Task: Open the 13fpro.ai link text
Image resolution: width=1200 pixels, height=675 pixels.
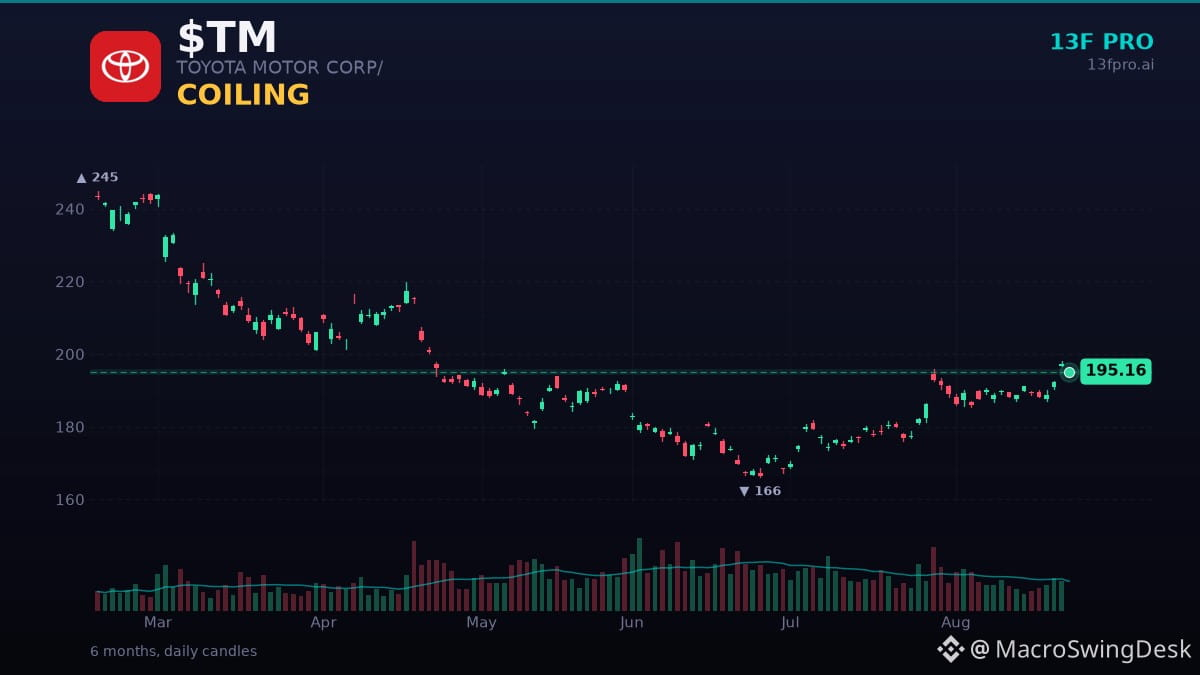Action: tap(1120, 65)
